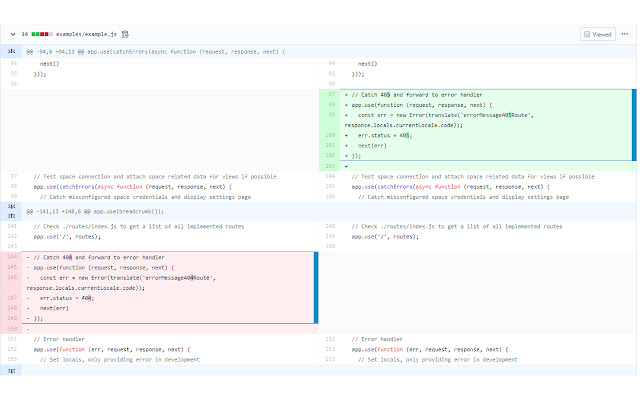Select added line number 97
The height and width of the screenshot is (400, 640).
(329, 94)
